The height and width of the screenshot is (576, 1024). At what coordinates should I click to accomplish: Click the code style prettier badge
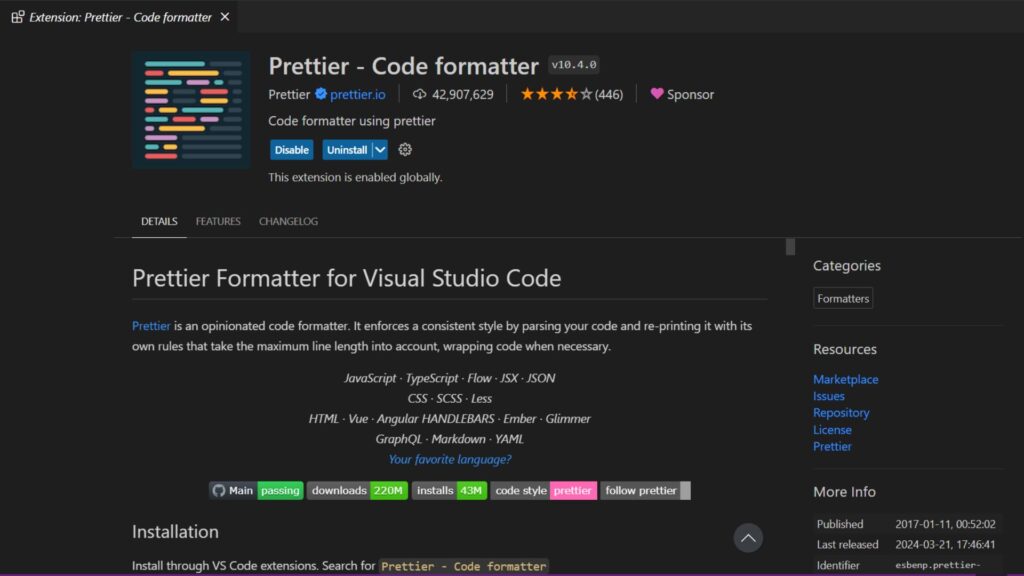[x=544, y=490]
